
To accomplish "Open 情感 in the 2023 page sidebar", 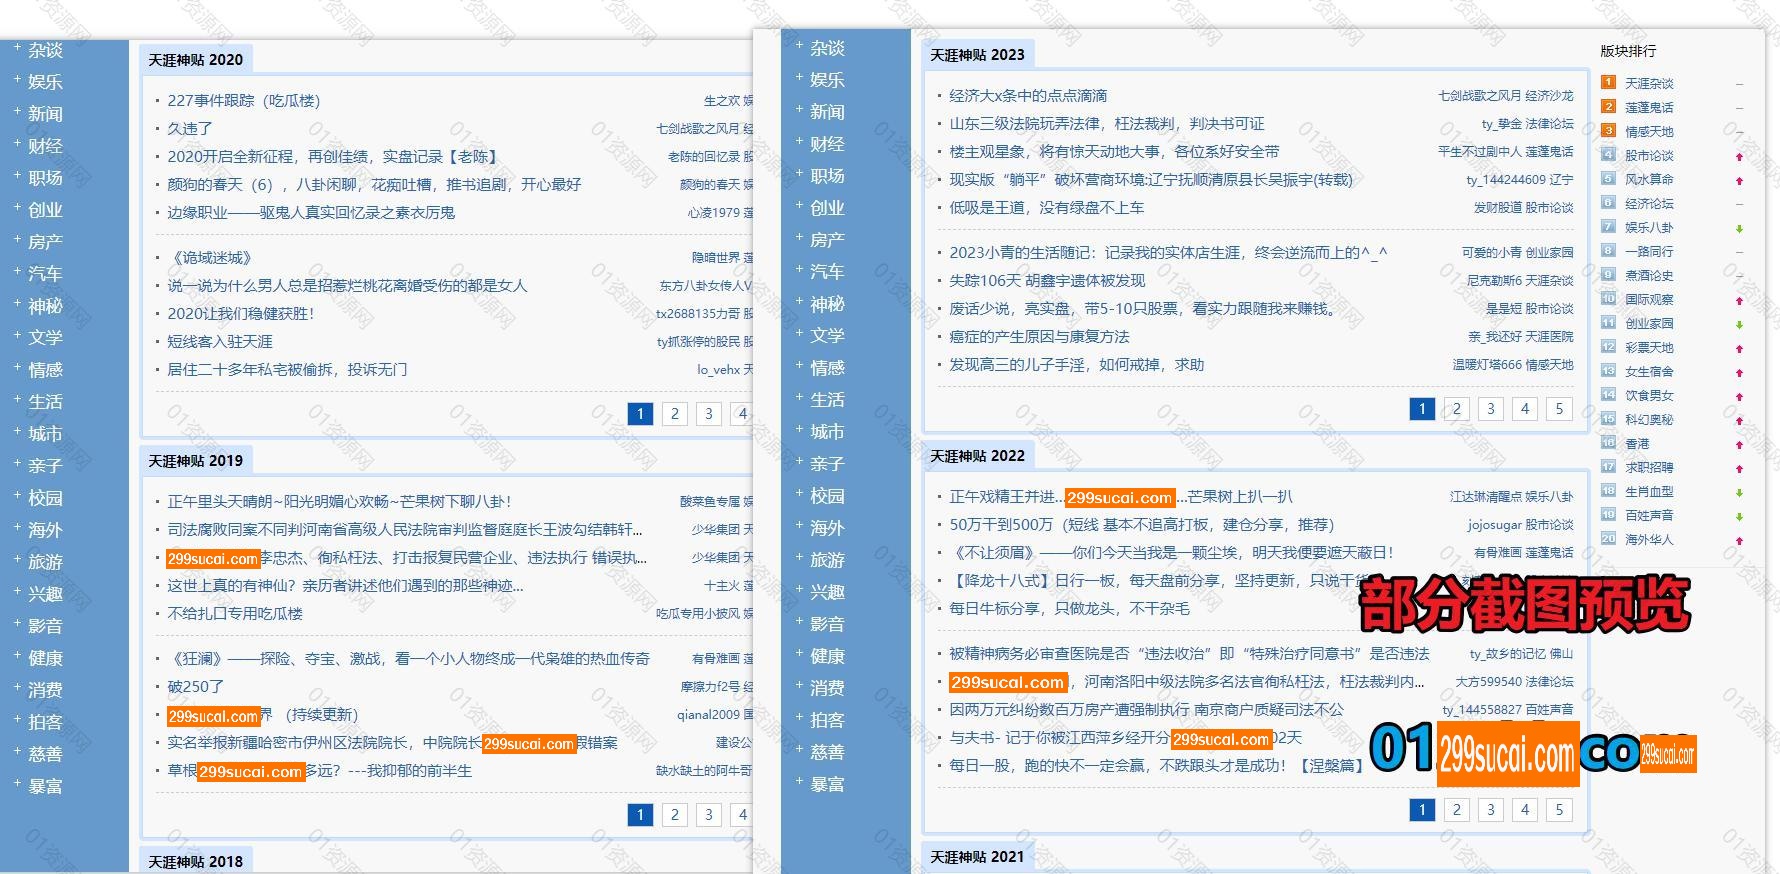I will pyautogui.click(x=827, y=368).
